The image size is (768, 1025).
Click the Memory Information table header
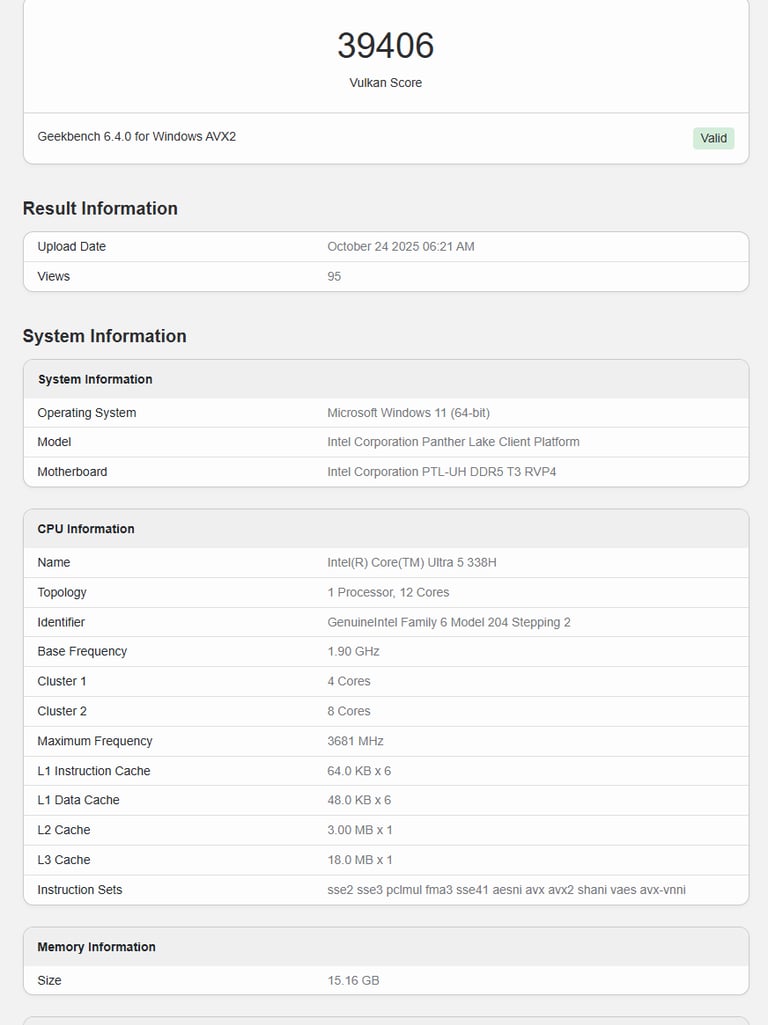(x=96, y=947)
